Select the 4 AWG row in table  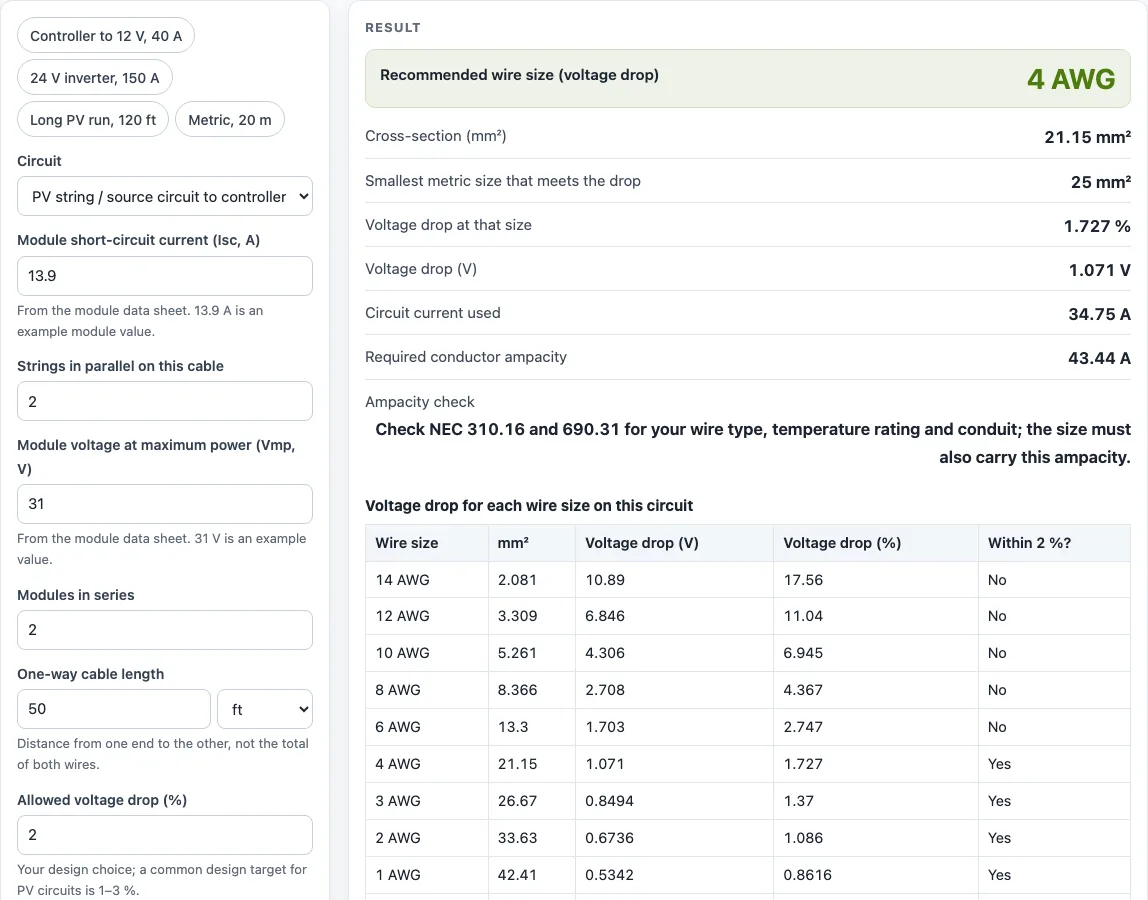(x=748, y=764)
